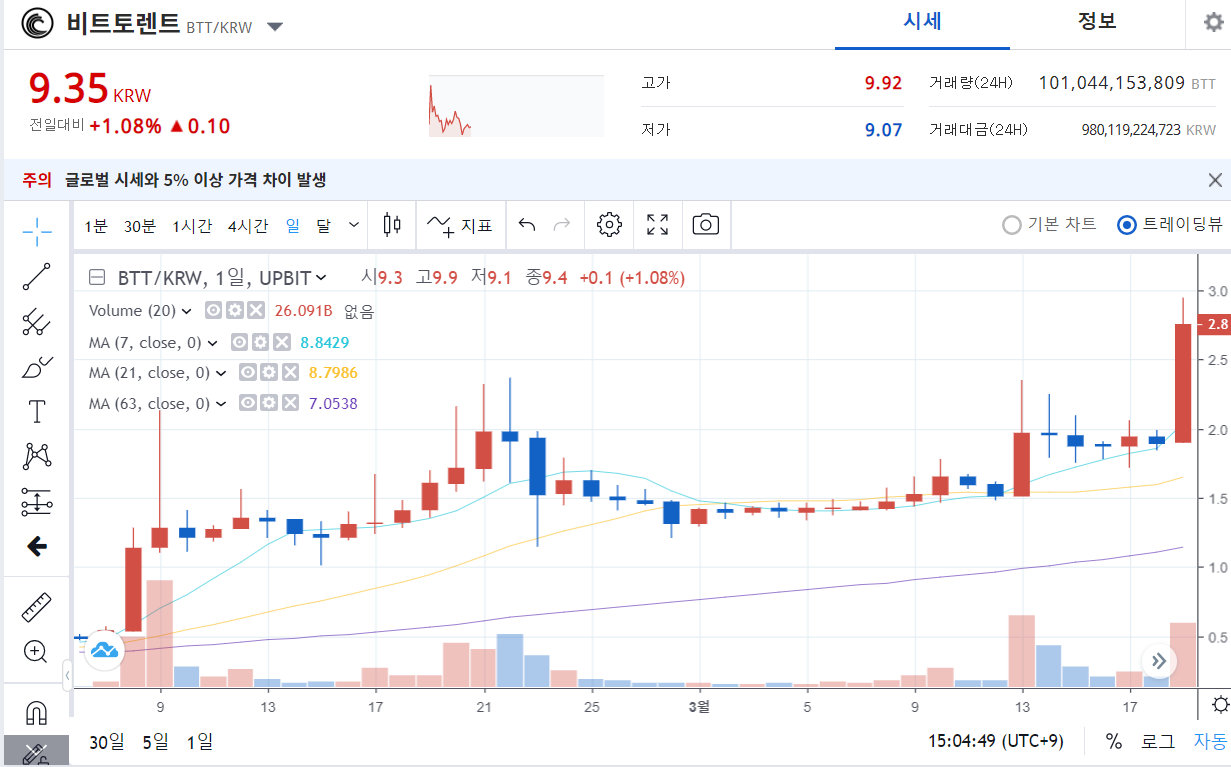Take a chart snapshot with camera
Screen dimensions: 1231x767
click(706, 225)
